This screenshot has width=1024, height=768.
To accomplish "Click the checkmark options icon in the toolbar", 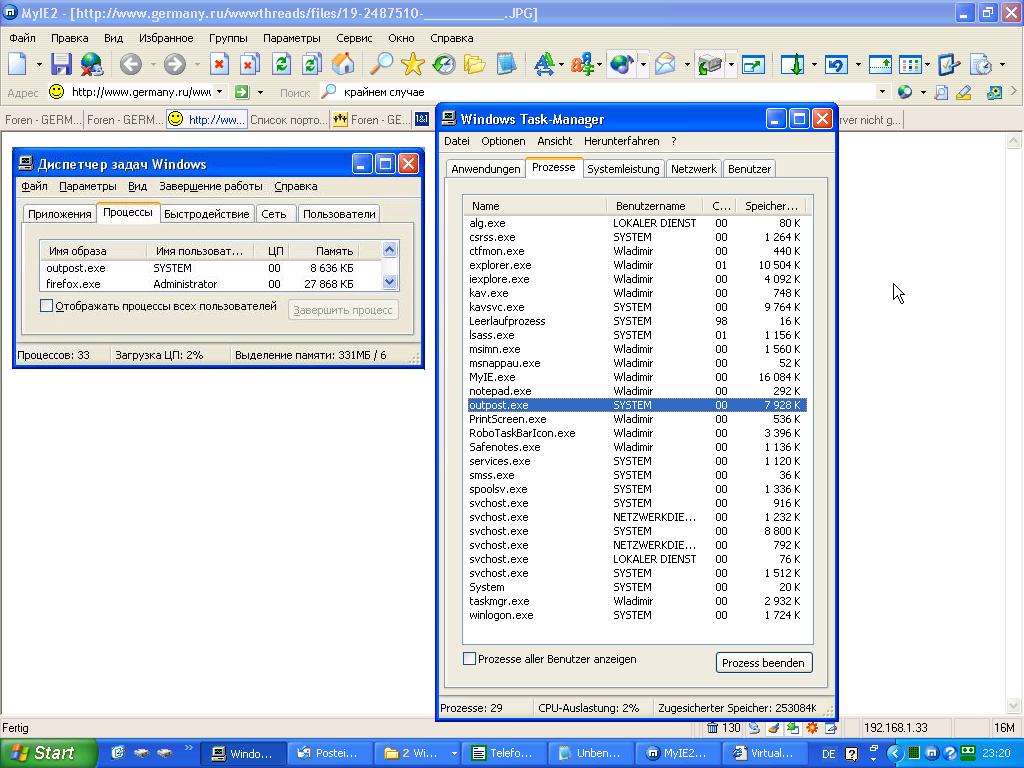I will [x=948, y=64].
